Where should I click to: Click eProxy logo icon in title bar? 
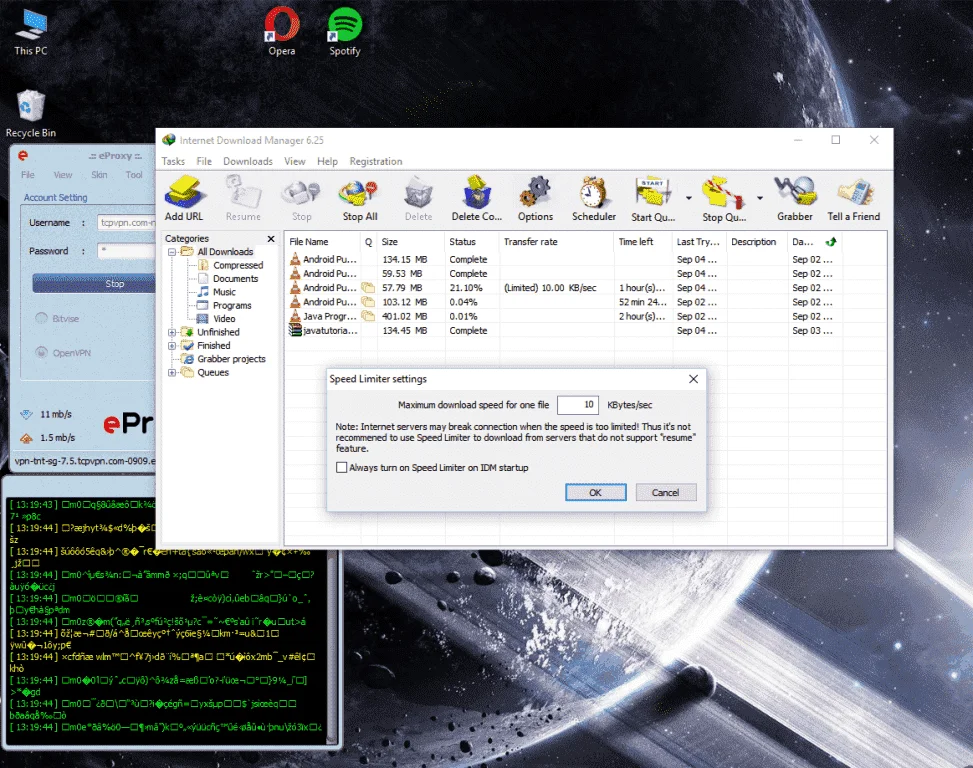coord(23,155)
